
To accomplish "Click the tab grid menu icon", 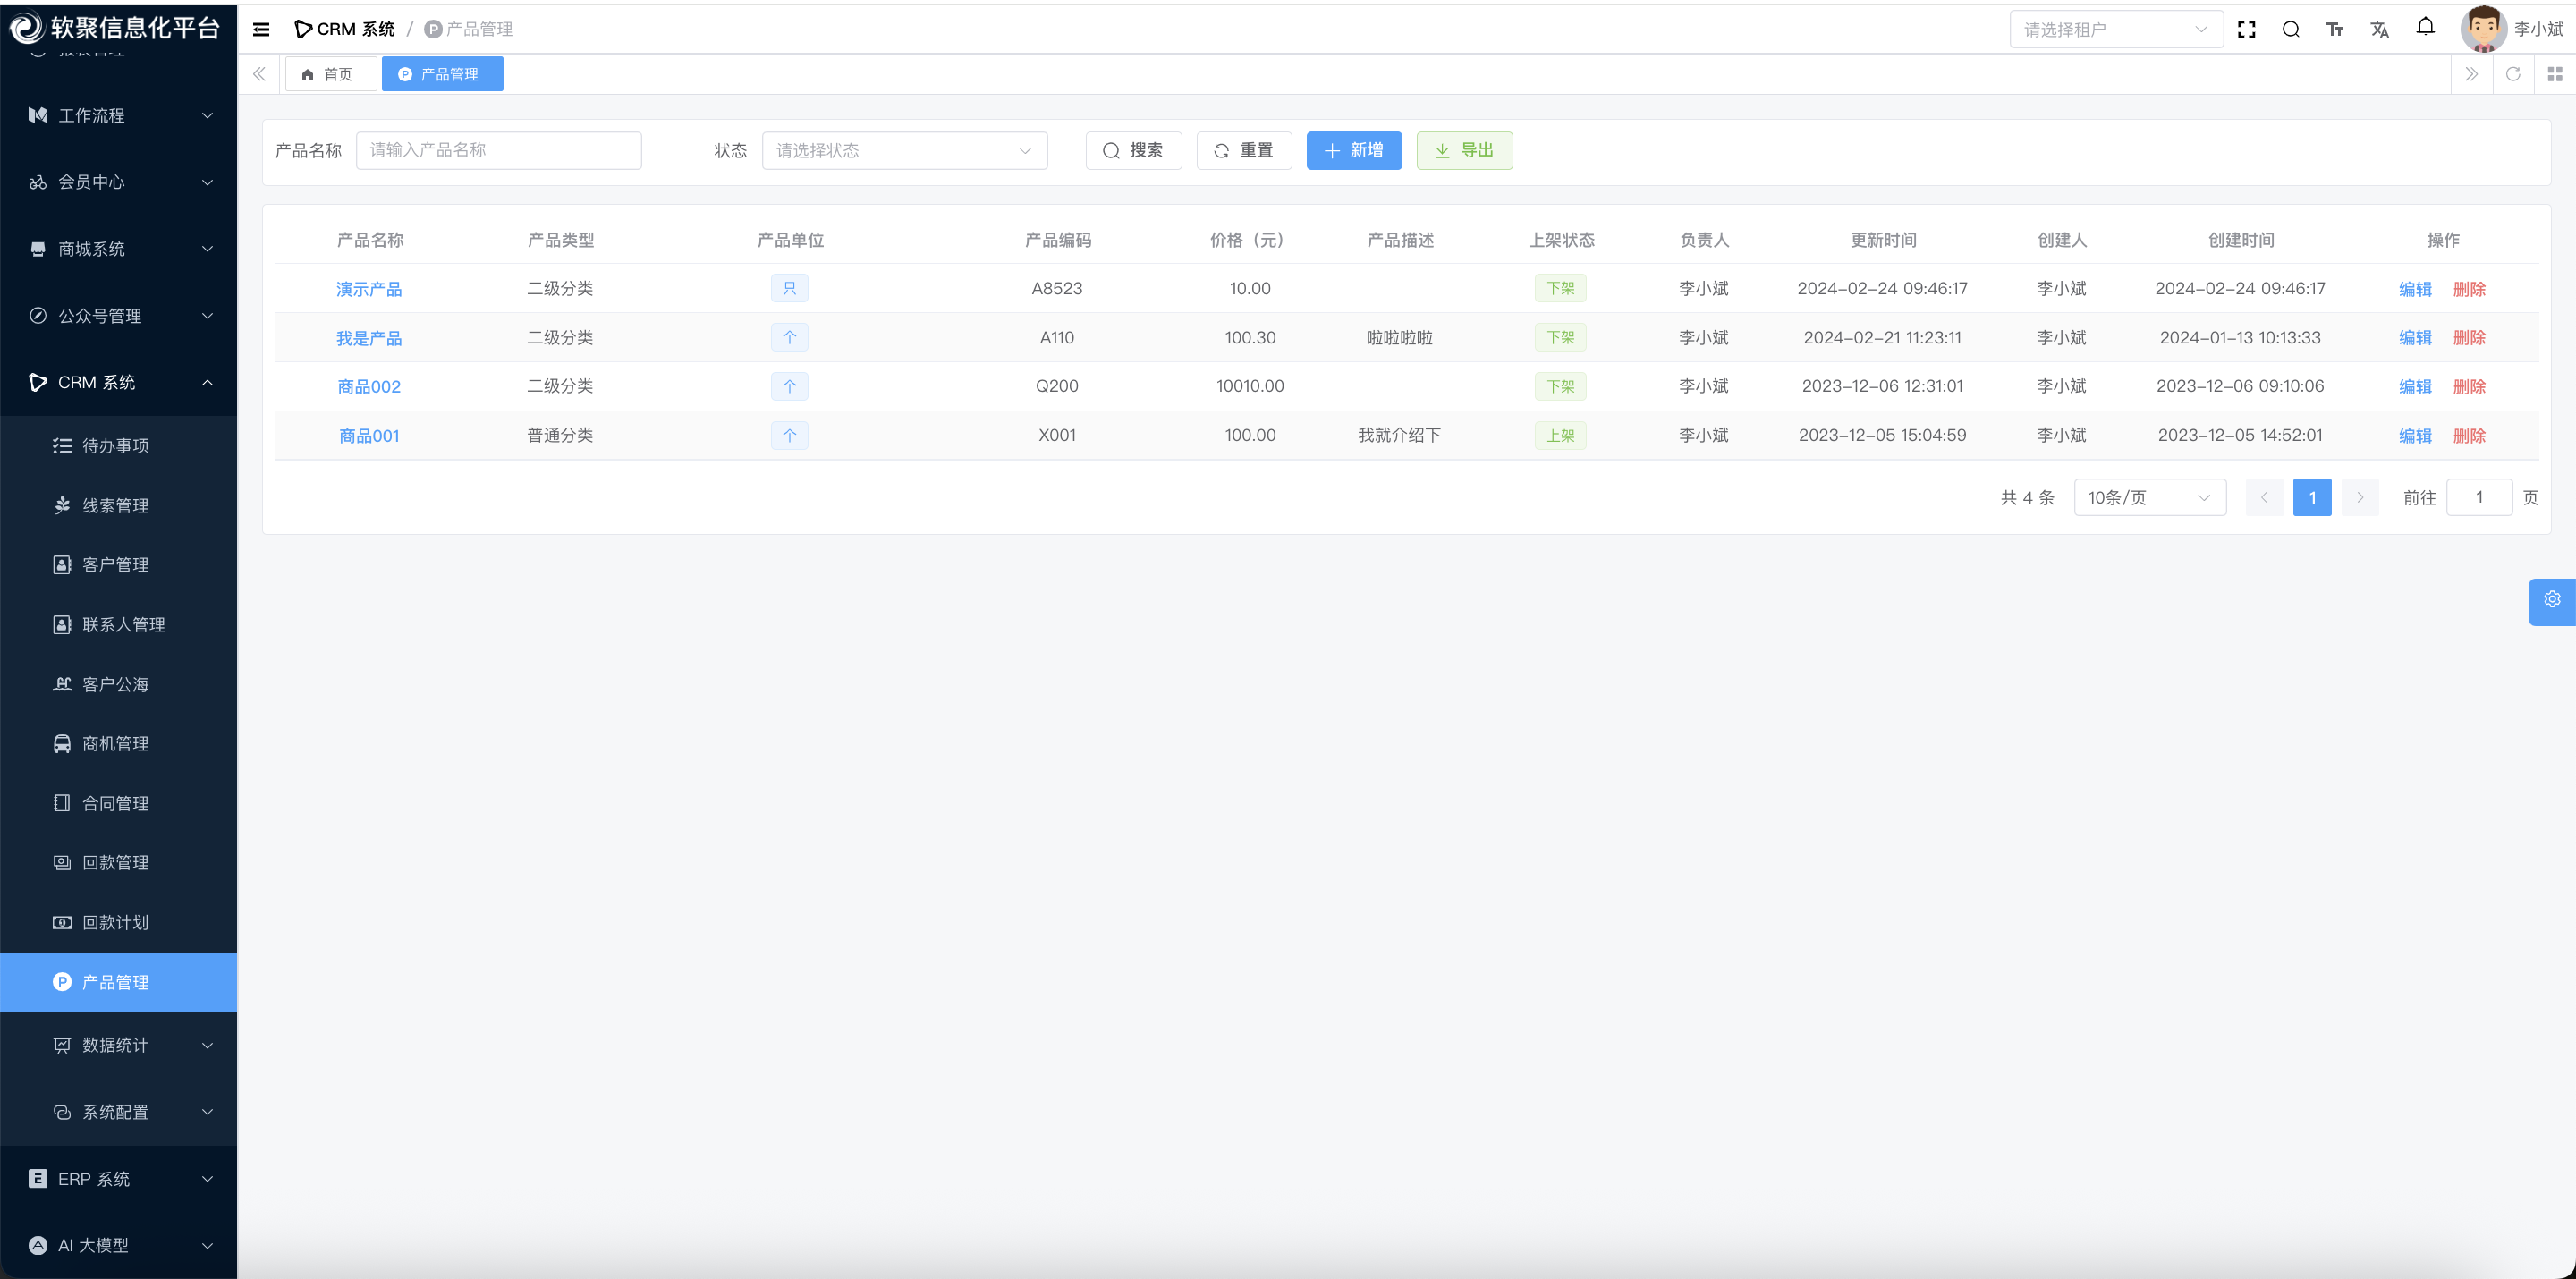I will click(x=2554, y=74).
